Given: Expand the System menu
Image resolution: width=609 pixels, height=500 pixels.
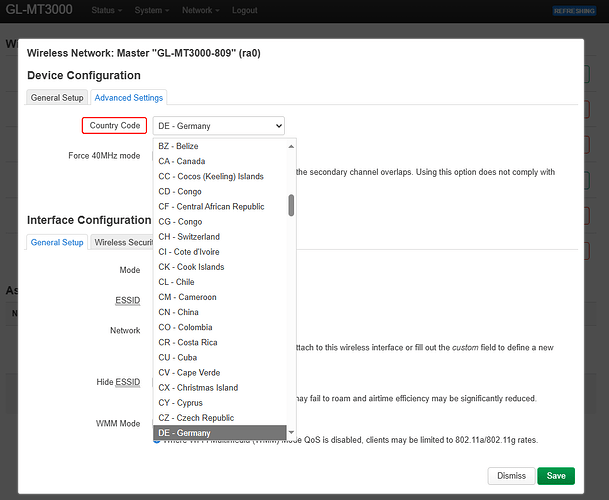Looking at the screenshot, I should pyautogui.click(x=151, y=10).
